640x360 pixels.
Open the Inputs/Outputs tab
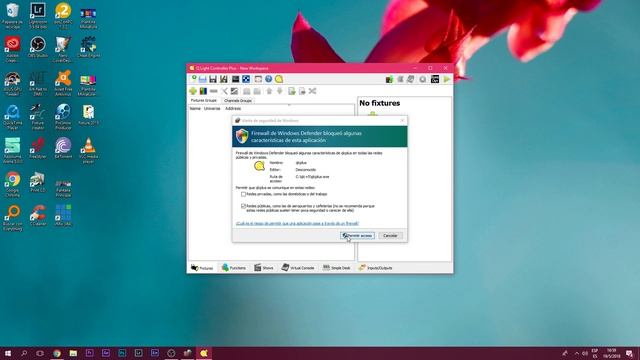376,268
